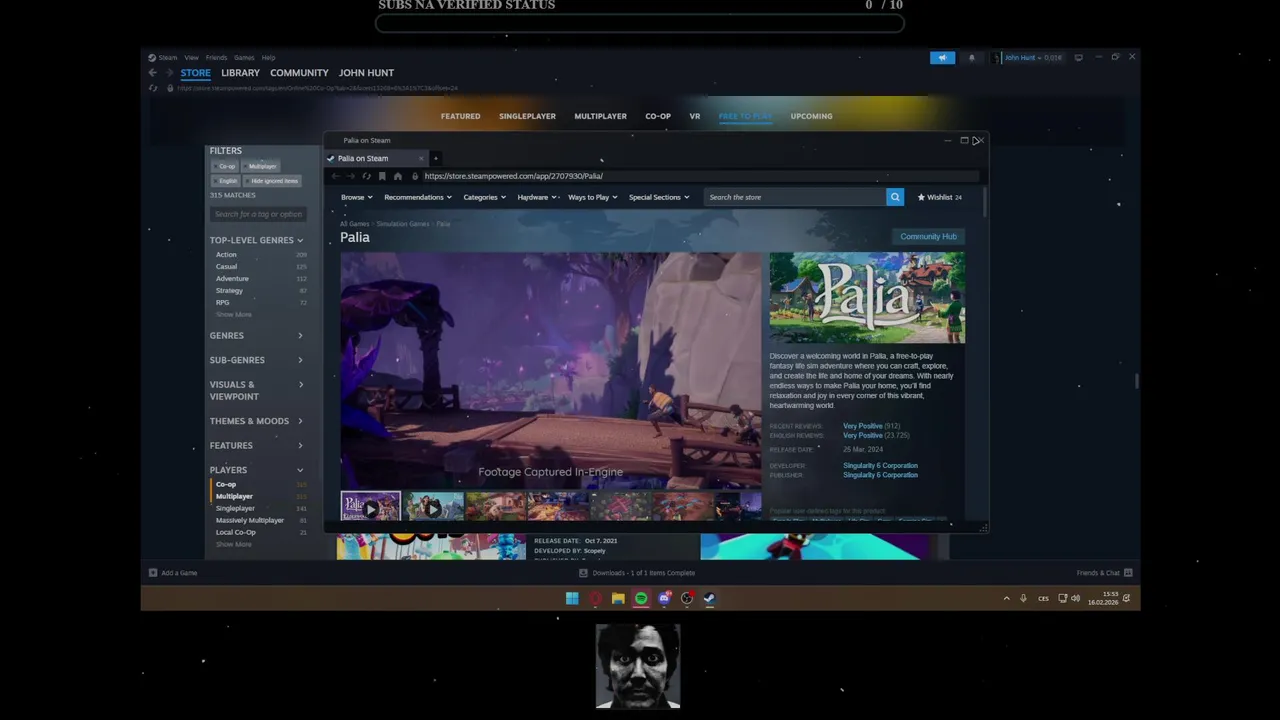Click the Search for a tag field
Screen dimensions: 1280x720
click(258, 214)
